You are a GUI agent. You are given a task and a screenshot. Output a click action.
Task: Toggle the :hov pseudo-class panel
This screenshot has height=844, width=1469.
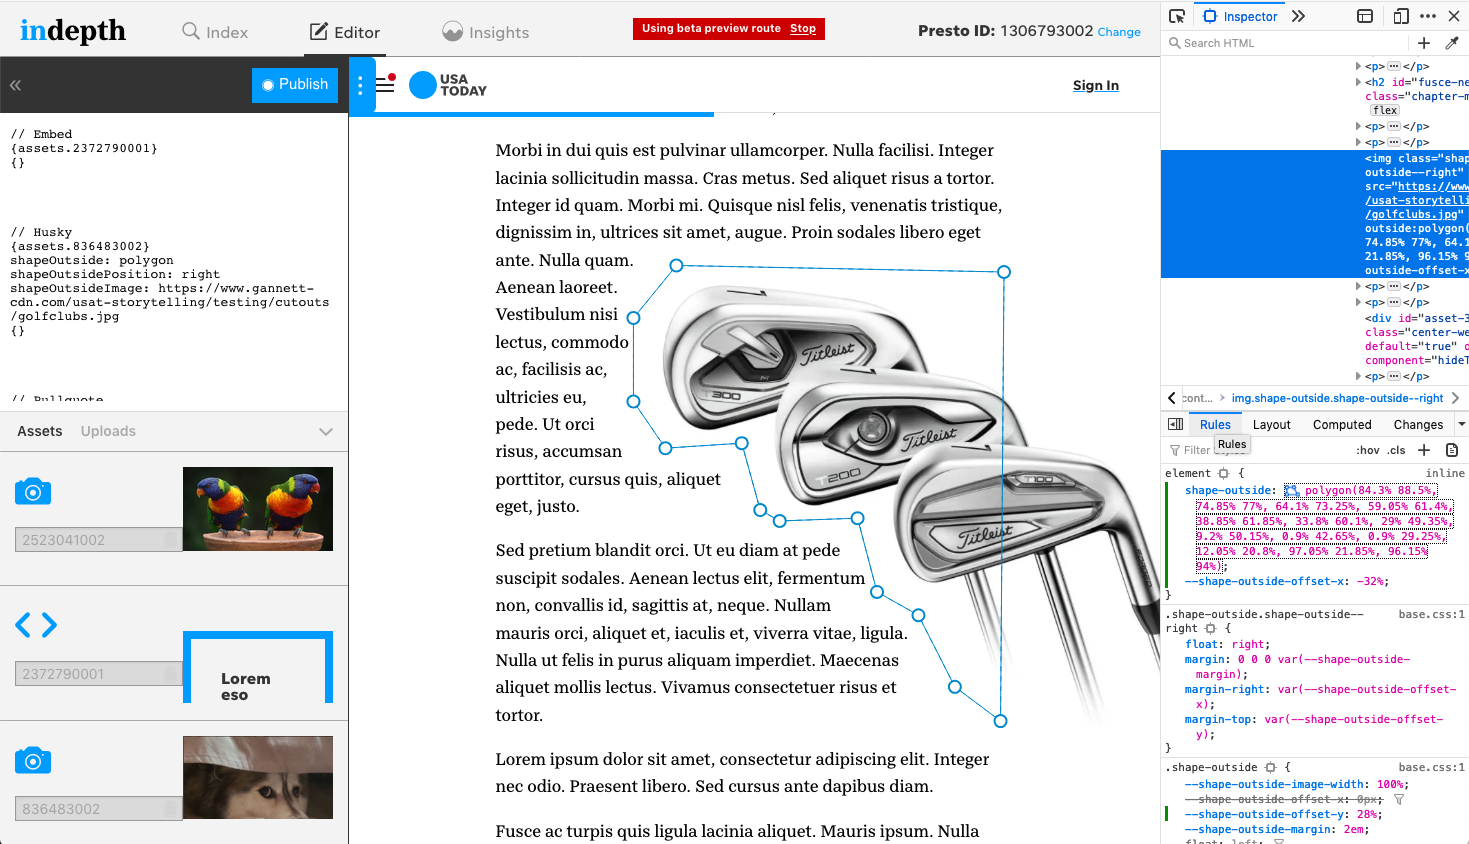(1367, 450)
